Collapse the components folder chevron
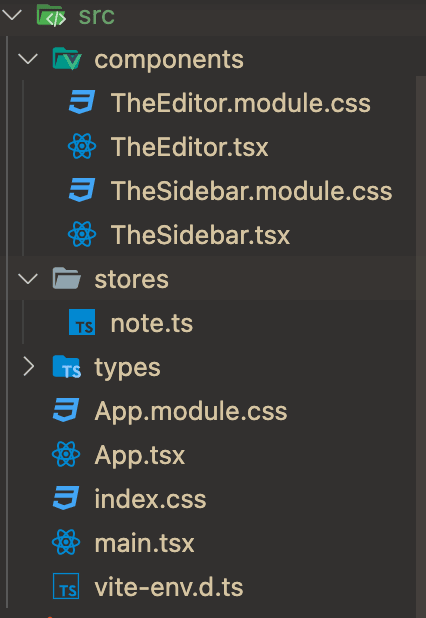This screenshot has height=618, width=426. (x=28, y=59)
